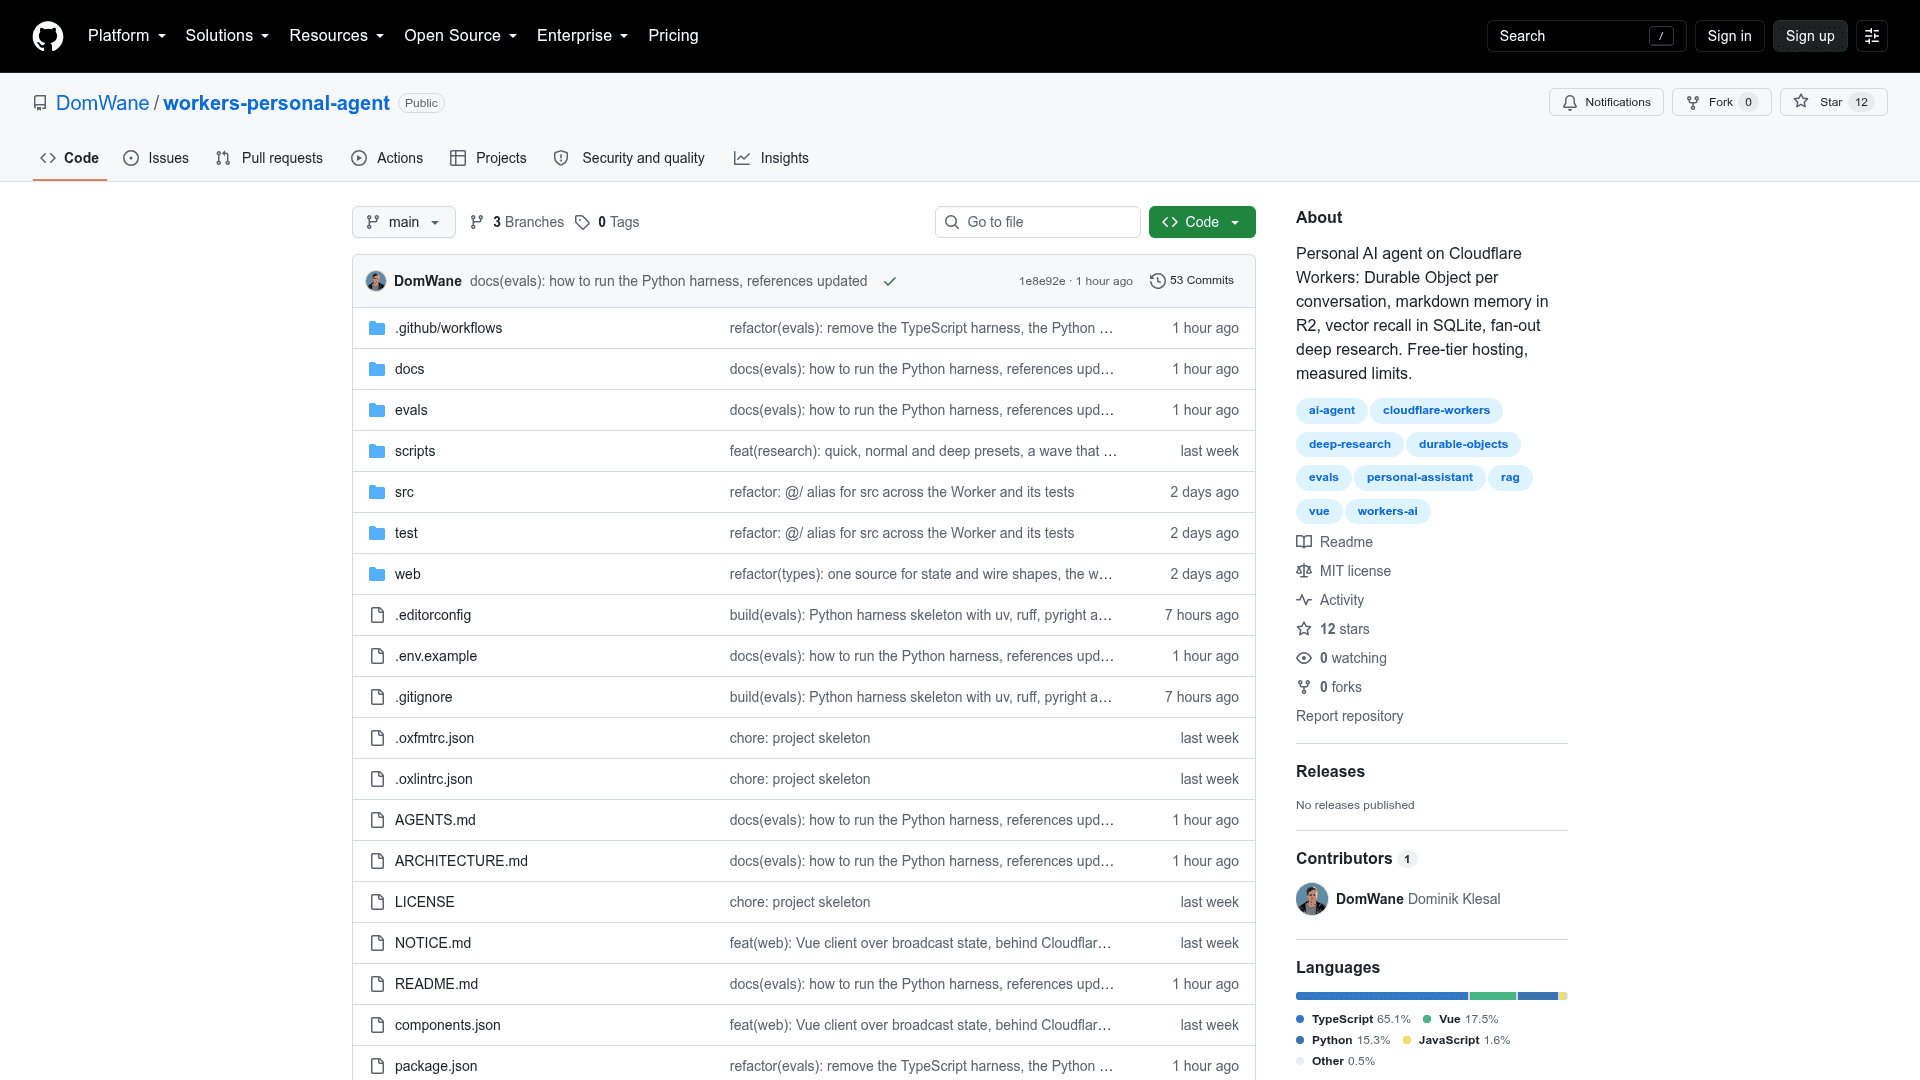This screenshot has height=1080, width=1920.
Task: Open the main branch selector dropdown
Action: (404, 222)
